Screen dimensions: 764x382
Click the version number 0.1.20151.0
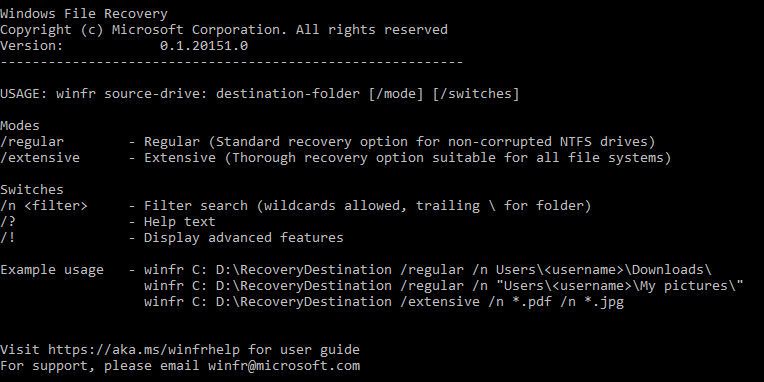pos(204,46)
